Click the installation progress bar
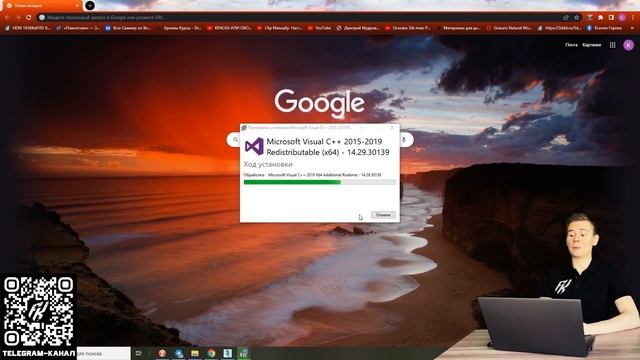The image size is (640, 360). 320,182
